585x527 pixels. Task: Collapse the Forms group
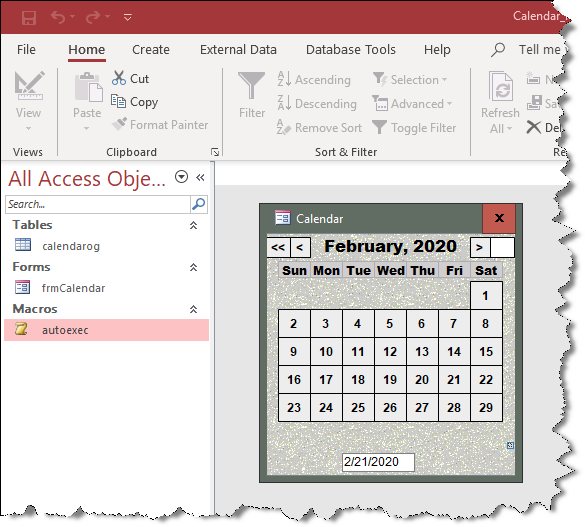coord(193,267)
